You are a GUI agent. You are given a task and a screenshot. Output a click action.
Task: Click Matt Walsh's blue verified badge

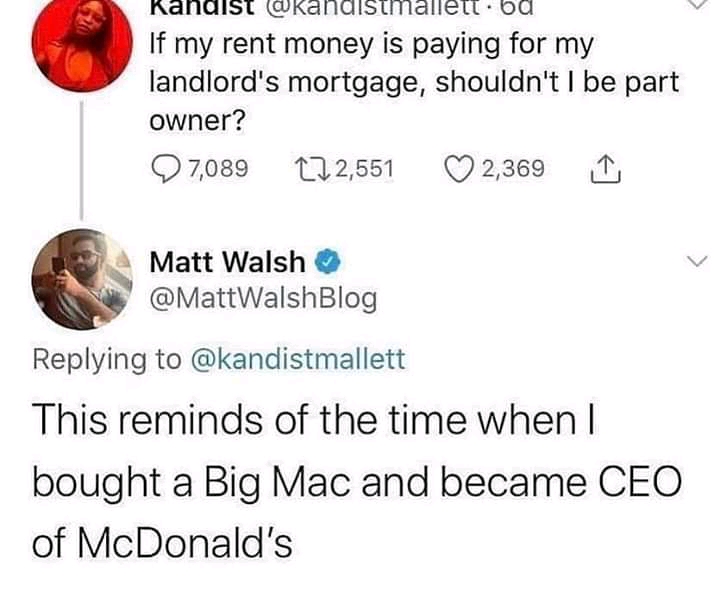329,262
